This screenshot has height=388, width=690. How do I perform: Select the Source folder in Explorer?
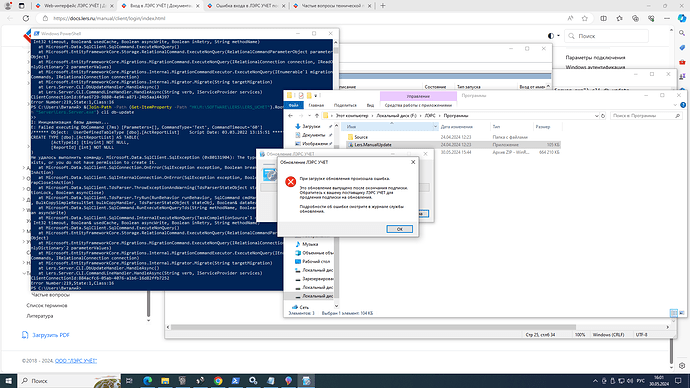click(x=361, y=137)
